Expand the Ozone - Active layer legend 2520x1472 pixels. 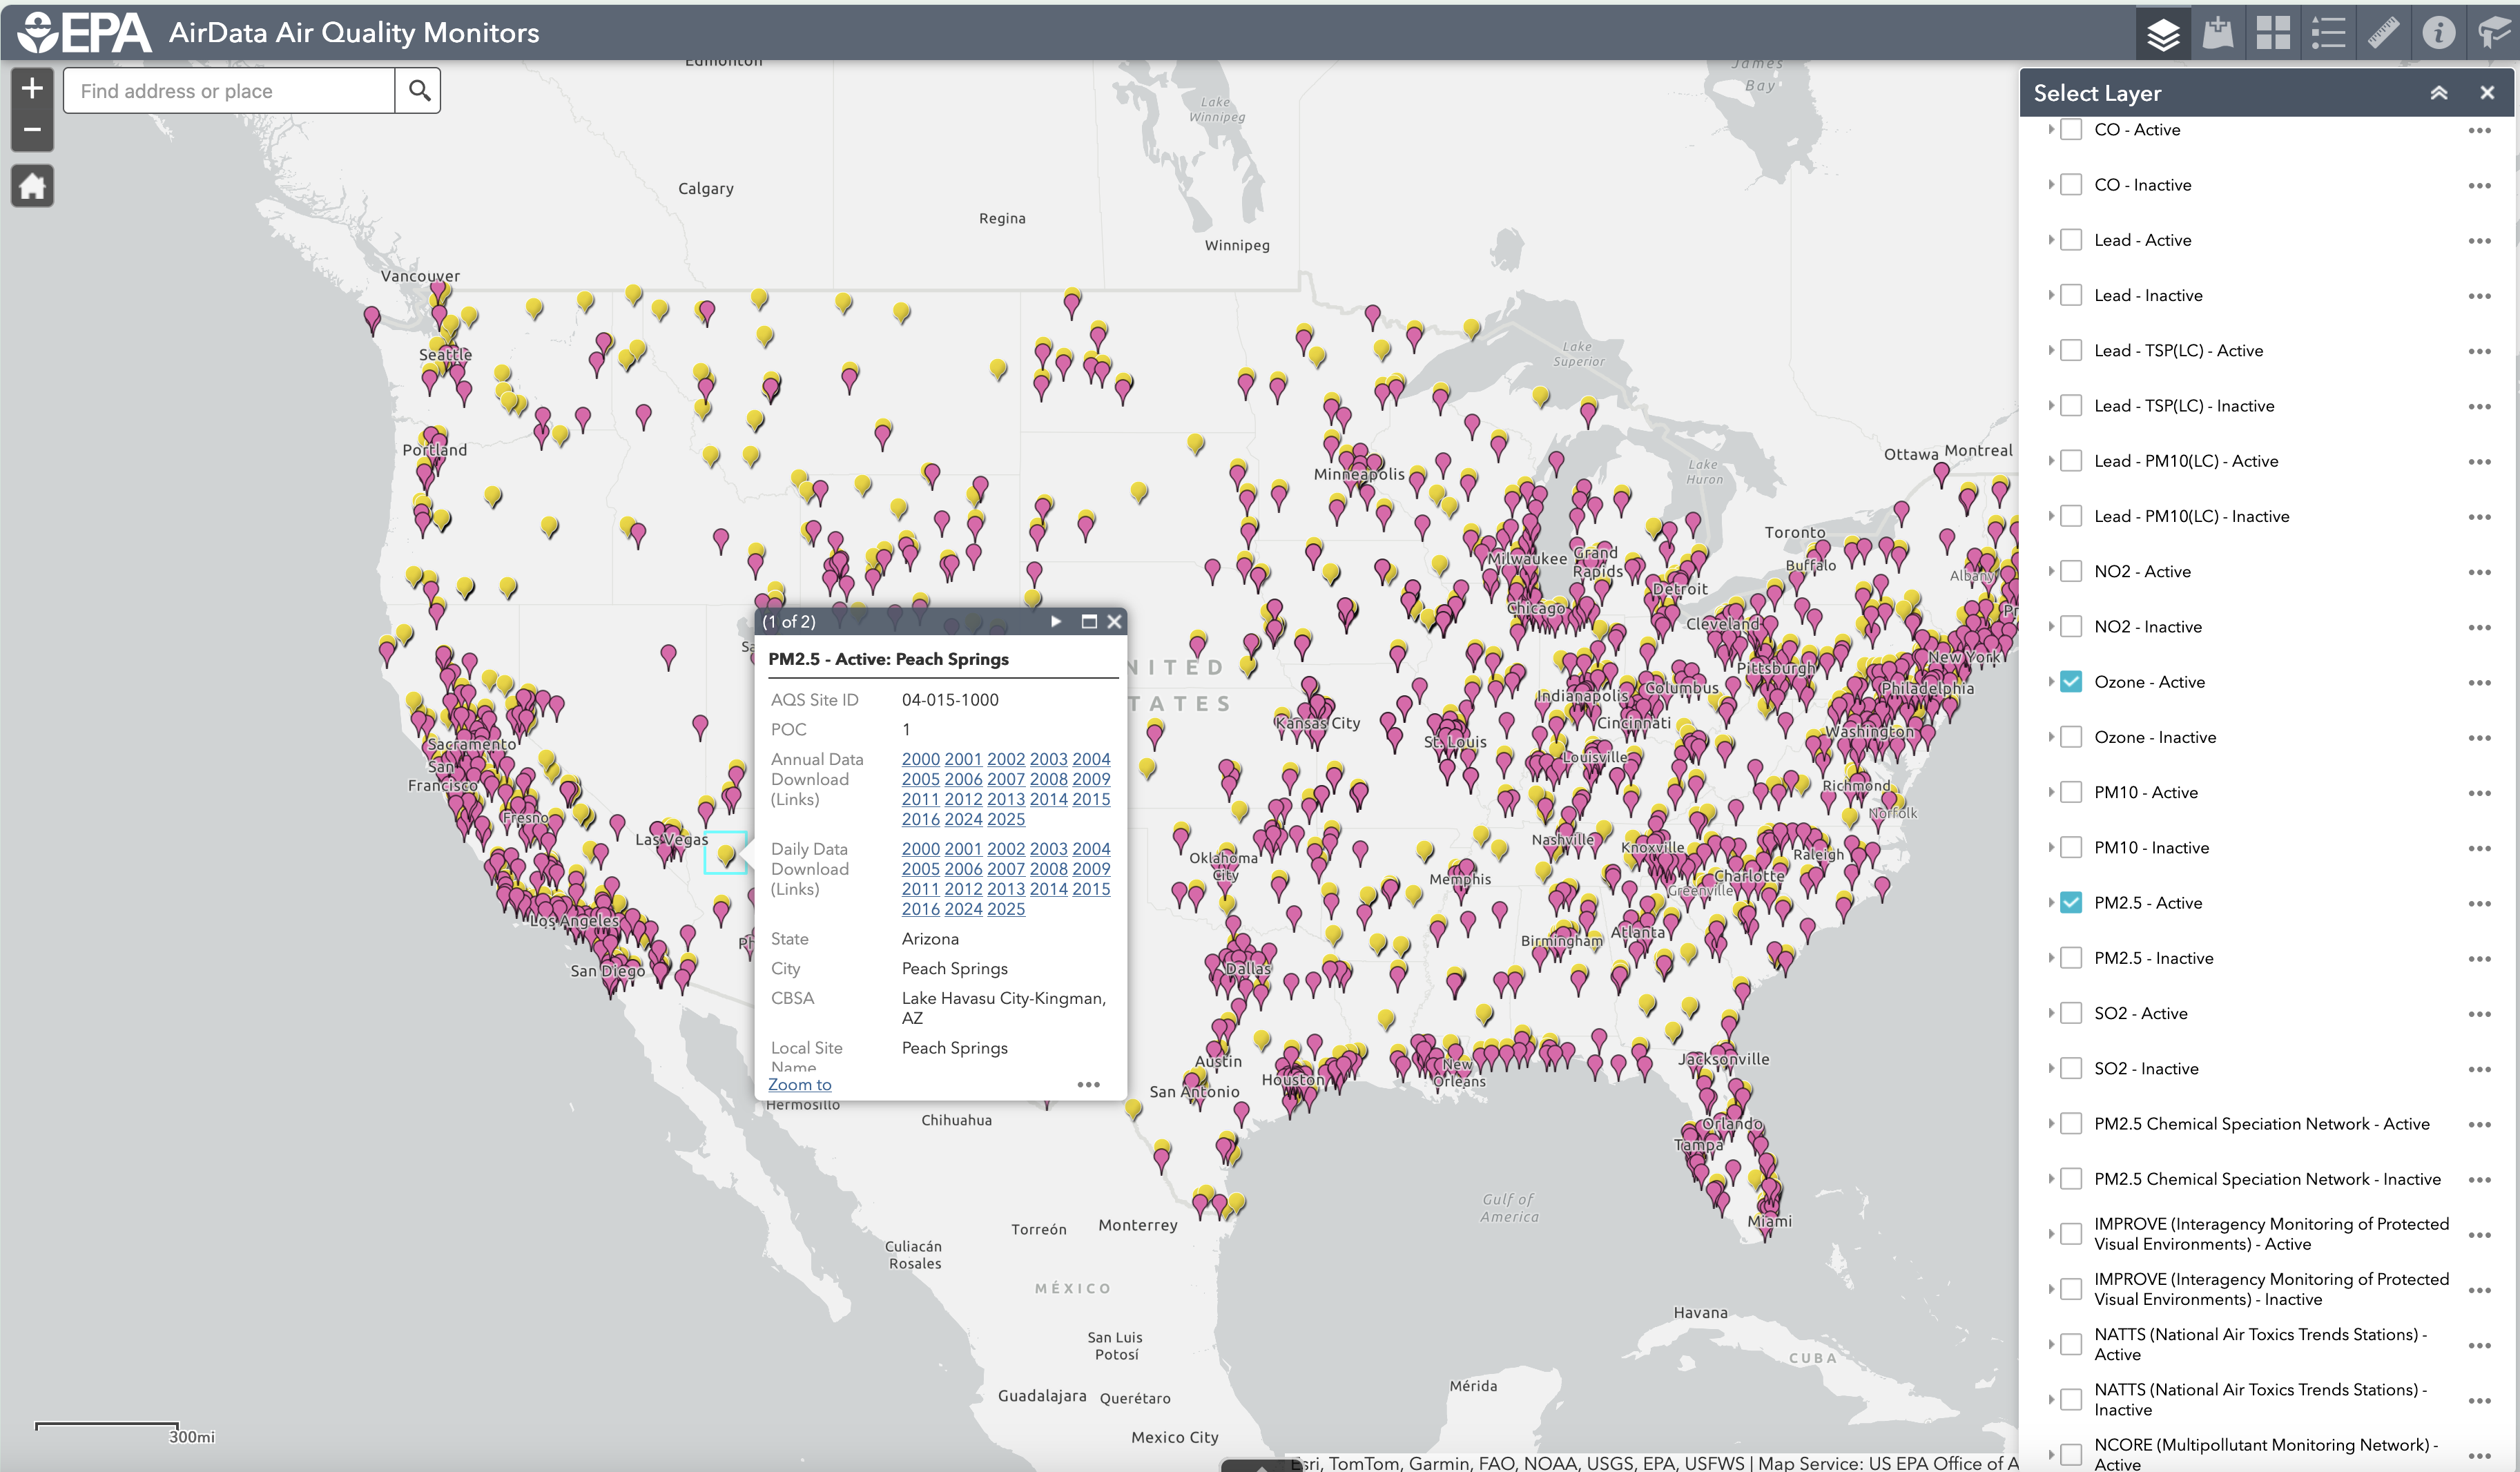(2050, 682)
